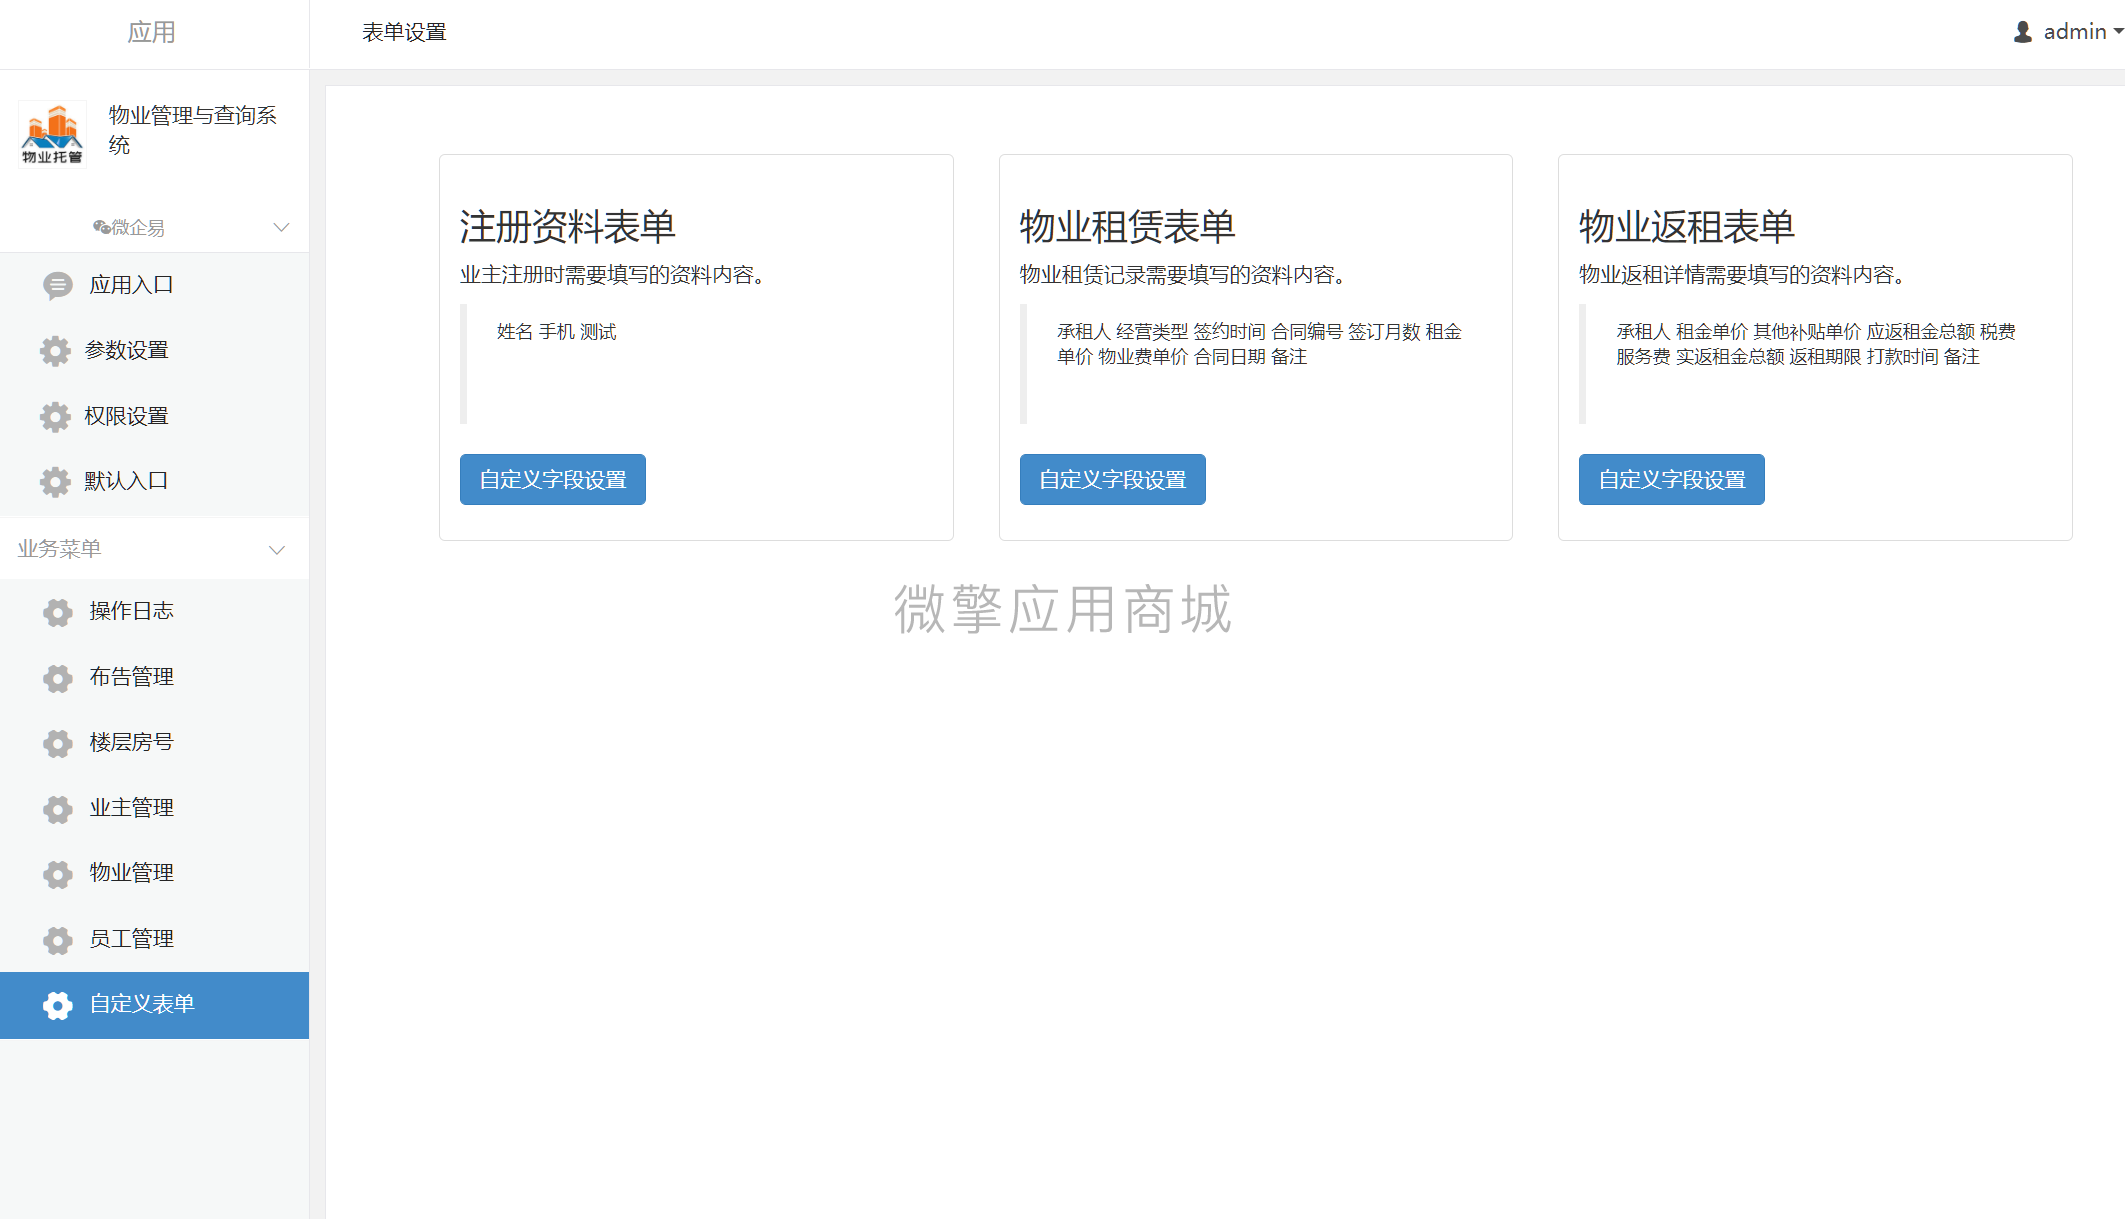Click the 注册资料表单 card heading
Viewport: 2125px width, 1219px height.
pos(568,227)
